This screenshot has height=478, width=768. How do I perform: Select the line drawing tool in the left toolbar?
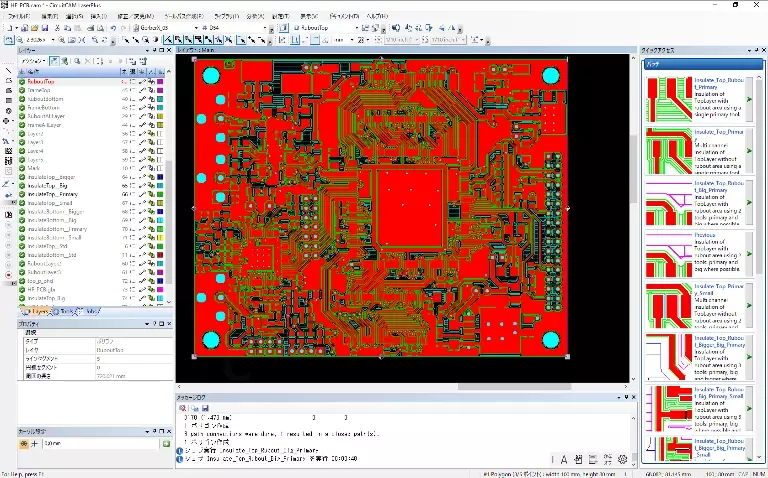point(8,70)
